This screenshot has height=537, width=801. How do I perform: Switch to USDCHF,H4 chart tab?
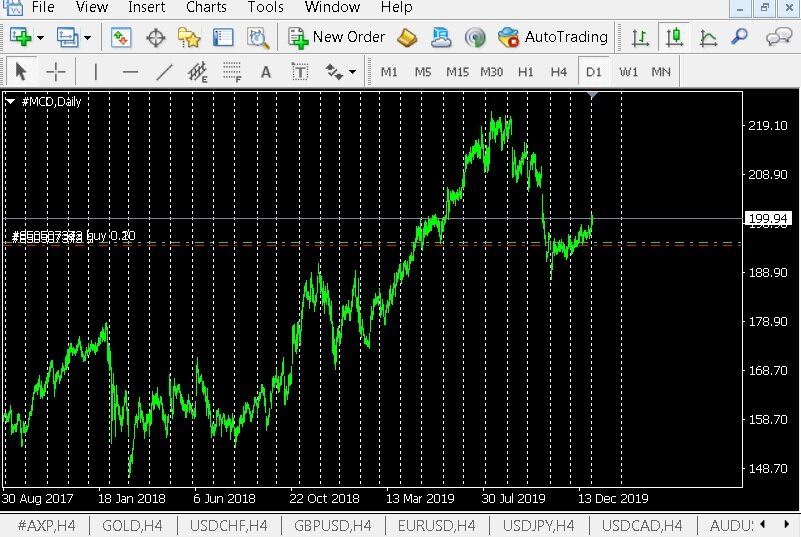[x=228, y=525]
